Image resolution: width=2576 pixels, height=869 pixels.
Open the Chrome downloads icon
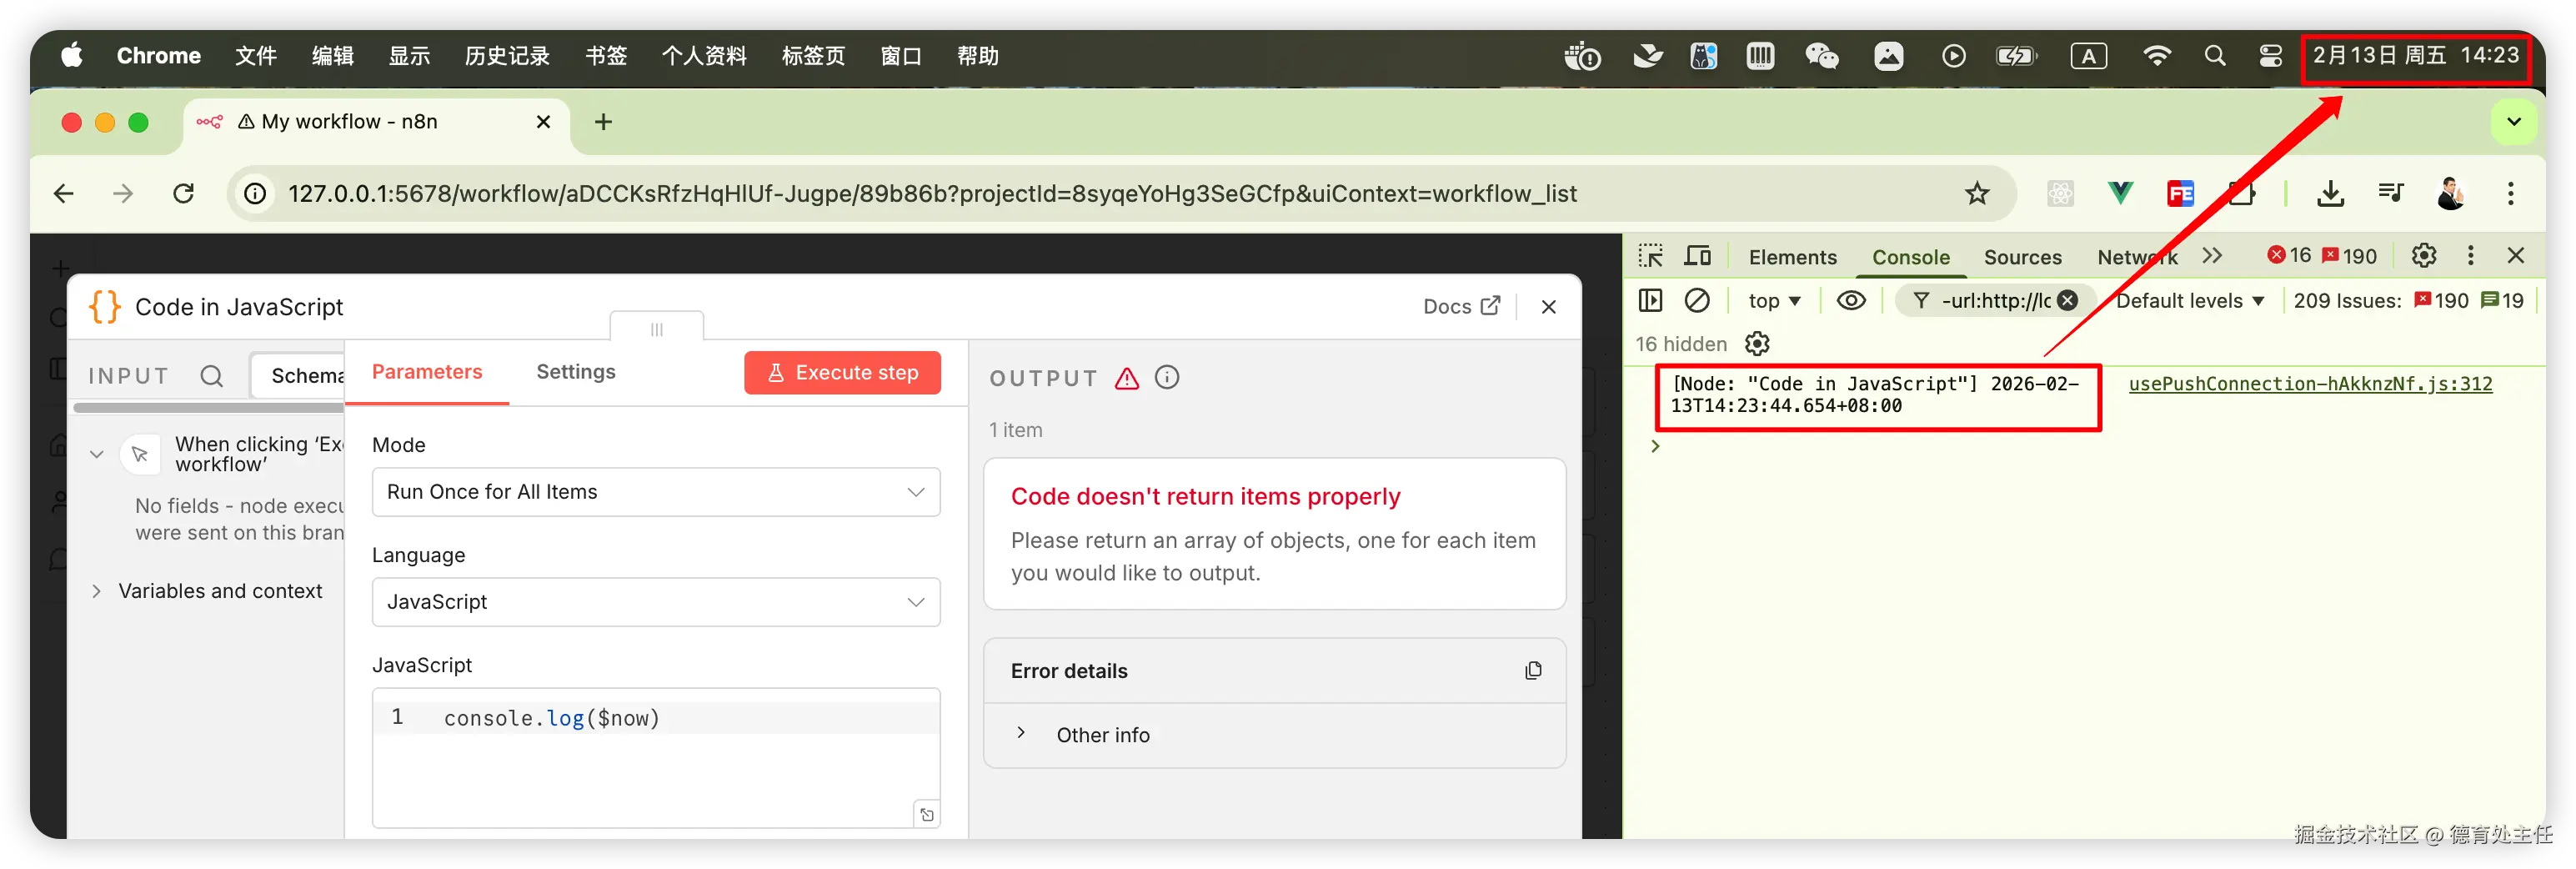[2331, 194]
